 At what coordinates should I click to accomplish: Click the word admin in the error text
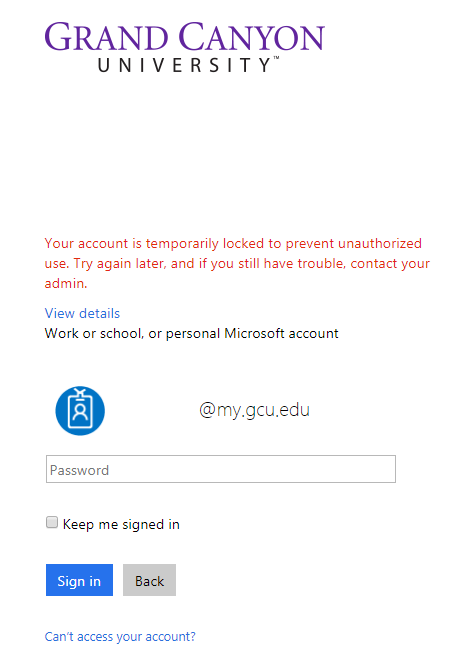65,283
